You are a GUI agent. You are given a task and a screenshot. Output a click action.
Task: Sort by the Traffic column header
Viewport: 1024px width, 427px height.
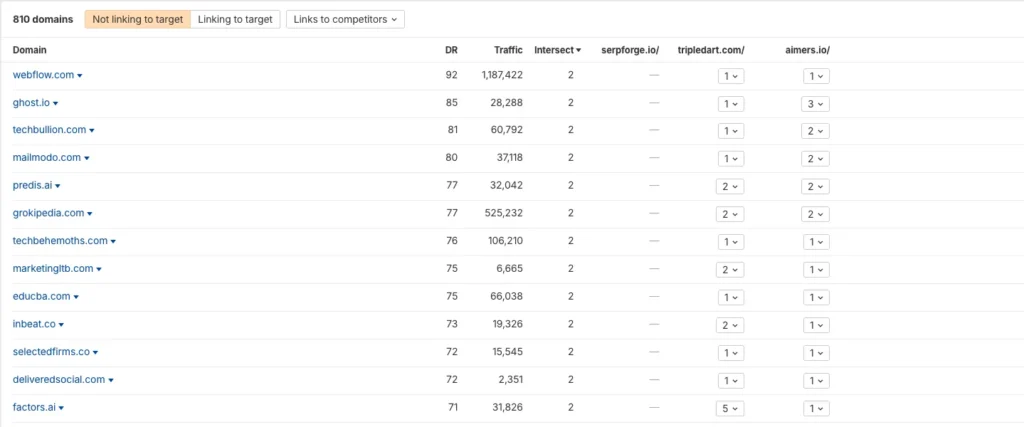pos(508,50)
